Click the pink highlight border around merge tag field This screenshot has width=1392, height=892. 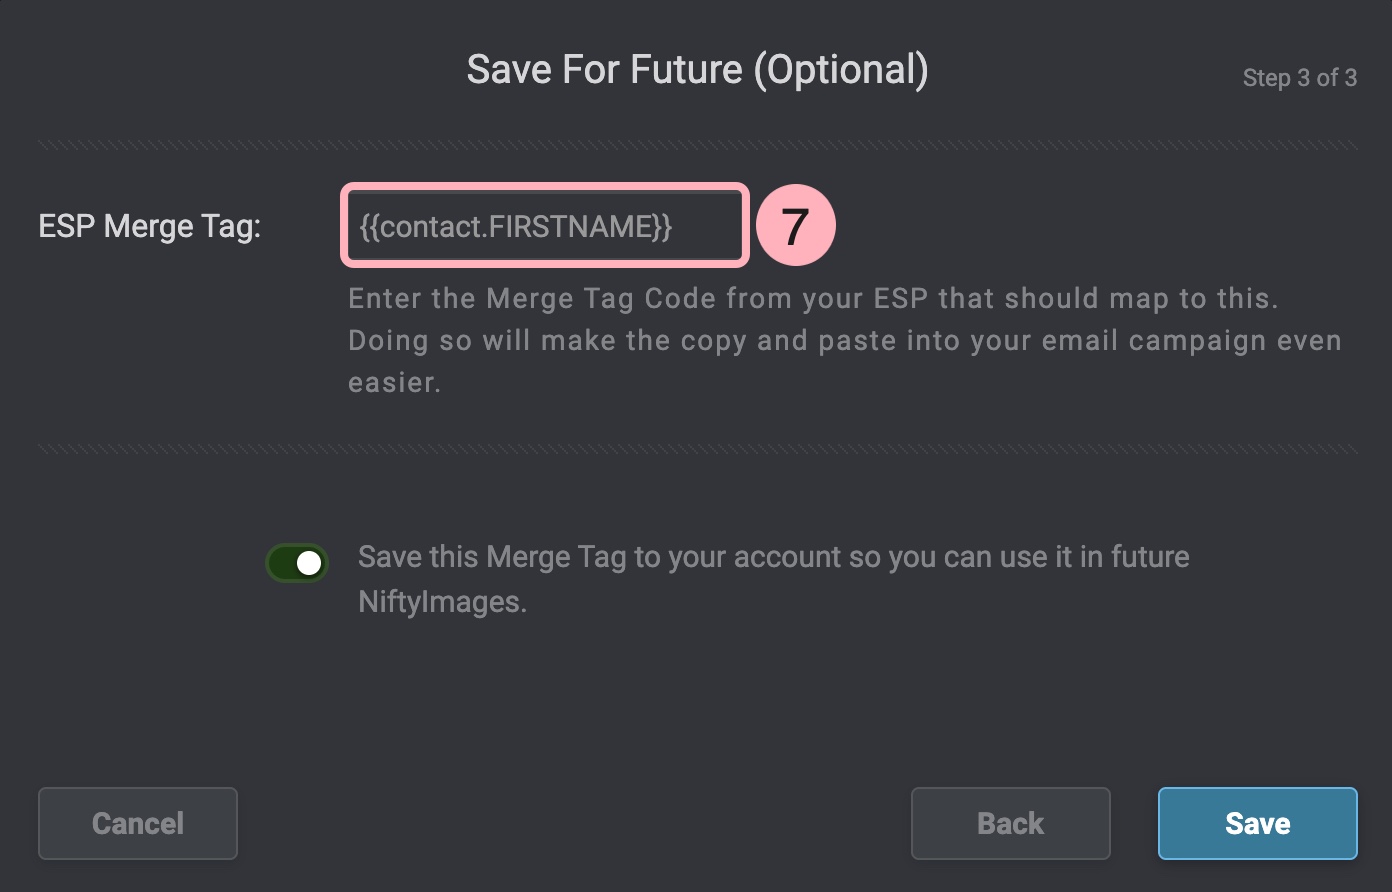pyautogui.click(x=545, y=186)
